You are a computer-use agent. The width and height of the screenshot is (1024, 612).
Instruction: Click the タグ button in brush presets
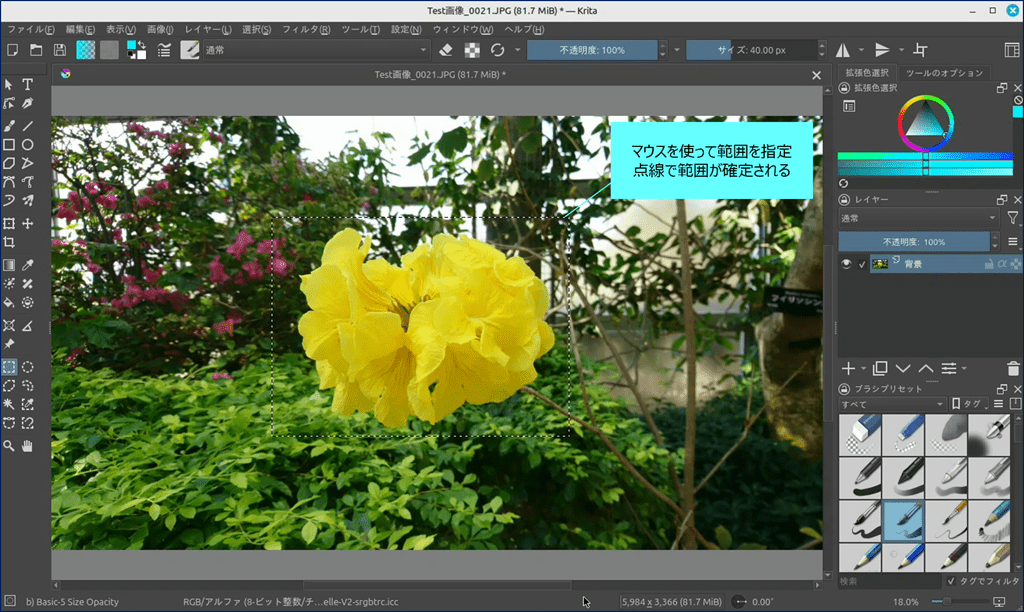(x=968, y=404)
